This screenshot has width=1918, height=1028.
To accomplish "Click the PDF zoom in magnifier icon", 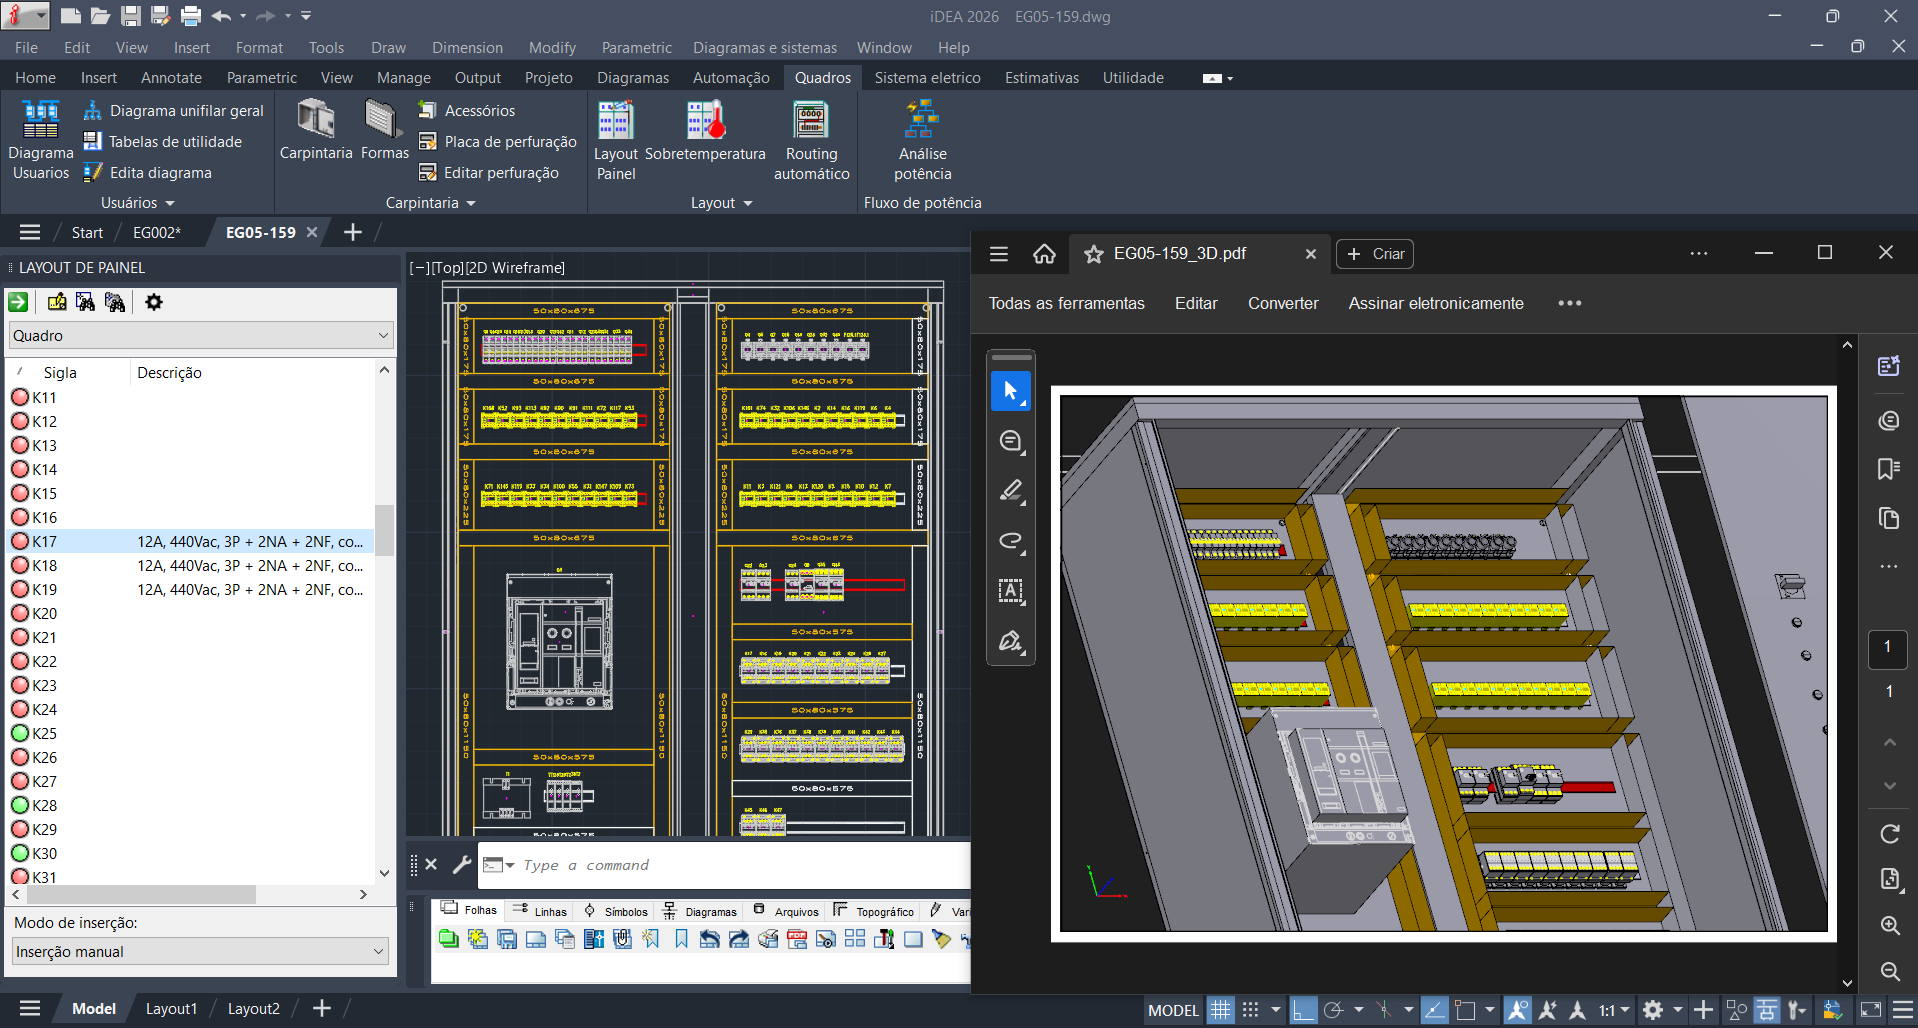I will tap(1889, 925).
